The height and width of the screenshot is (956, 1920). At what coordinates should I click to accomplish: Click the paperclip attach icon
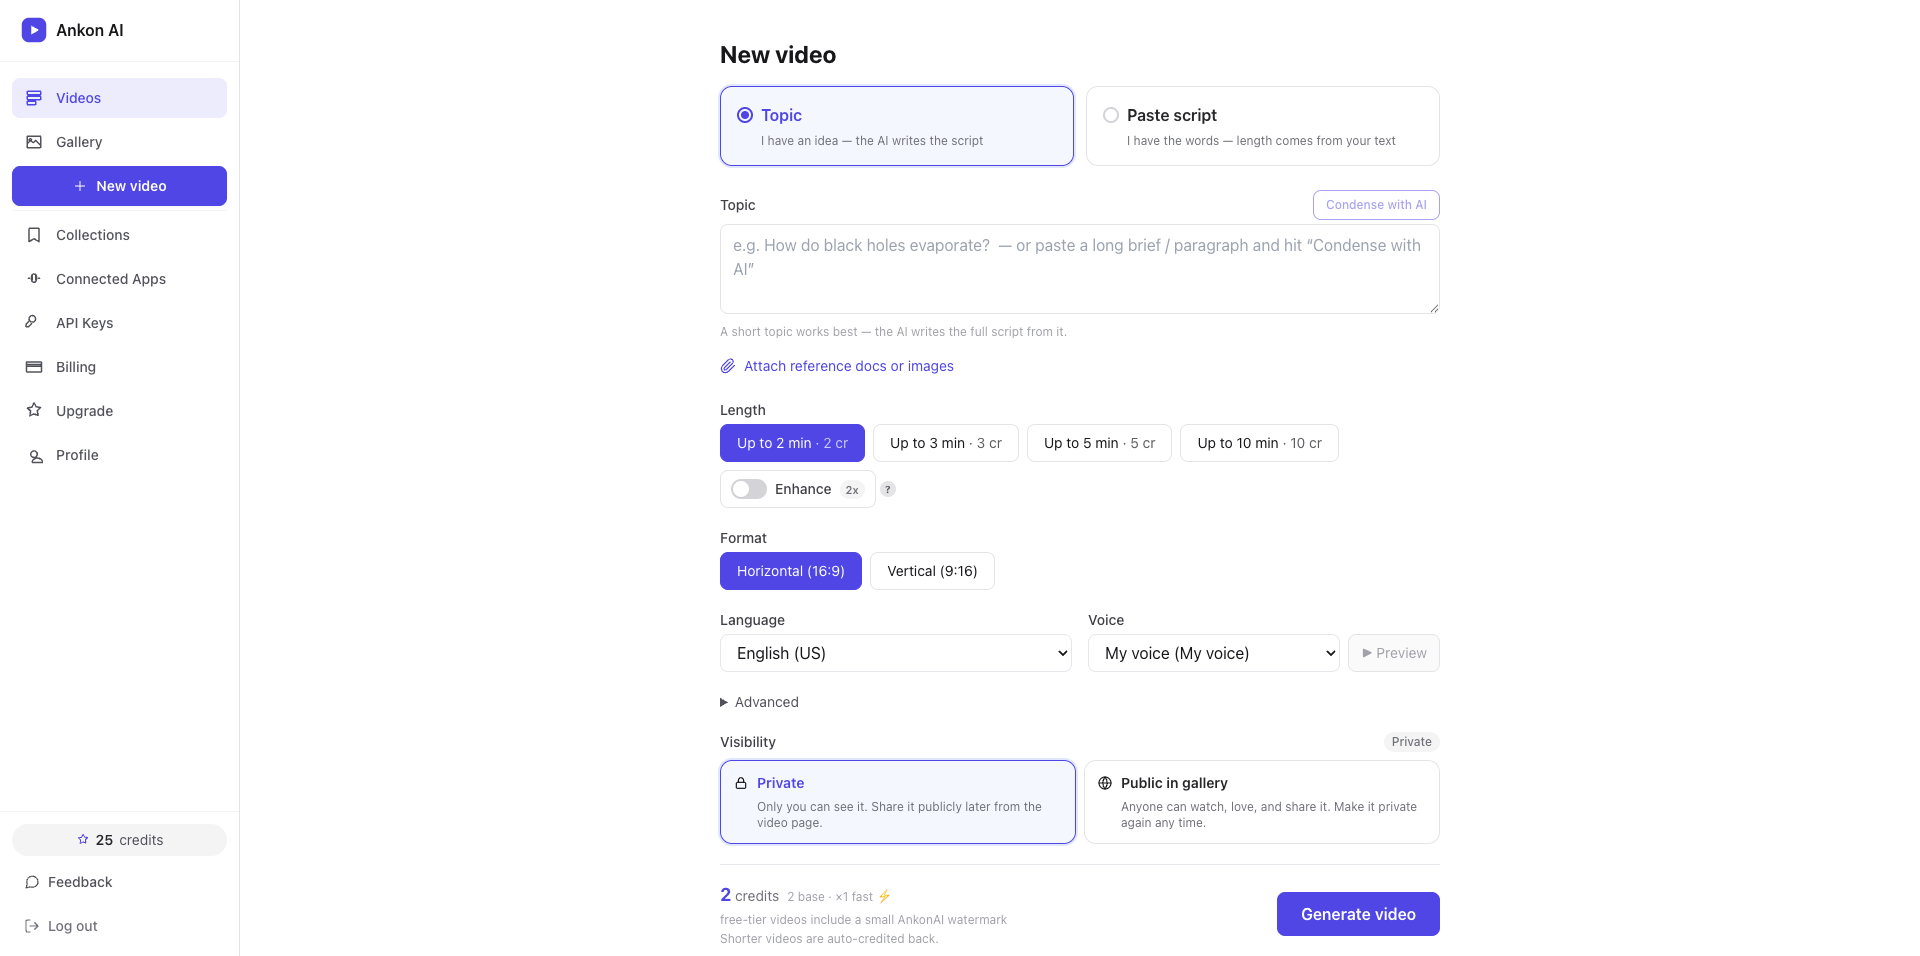pyautogui.click(x=728, y=366)
